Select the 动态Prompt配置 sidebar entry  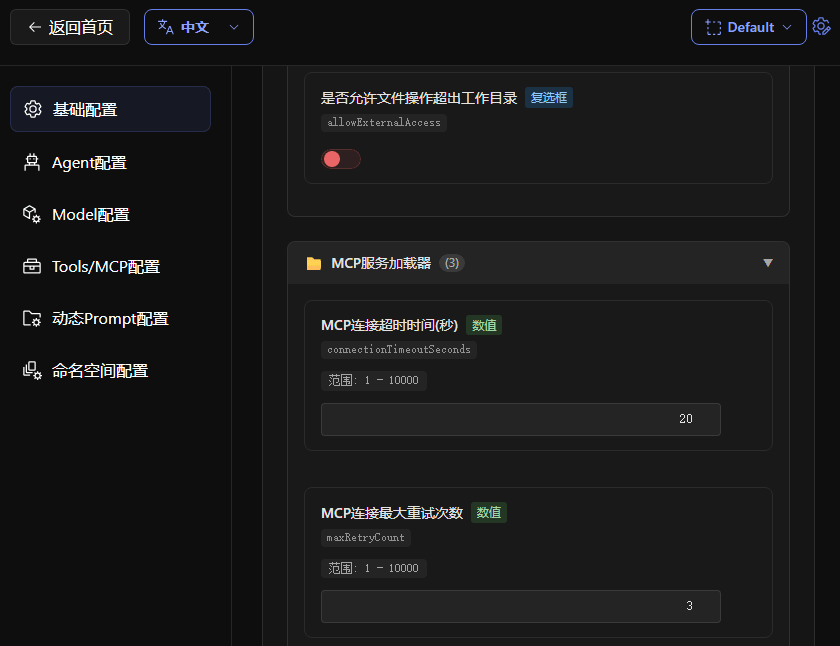(110, 318)
